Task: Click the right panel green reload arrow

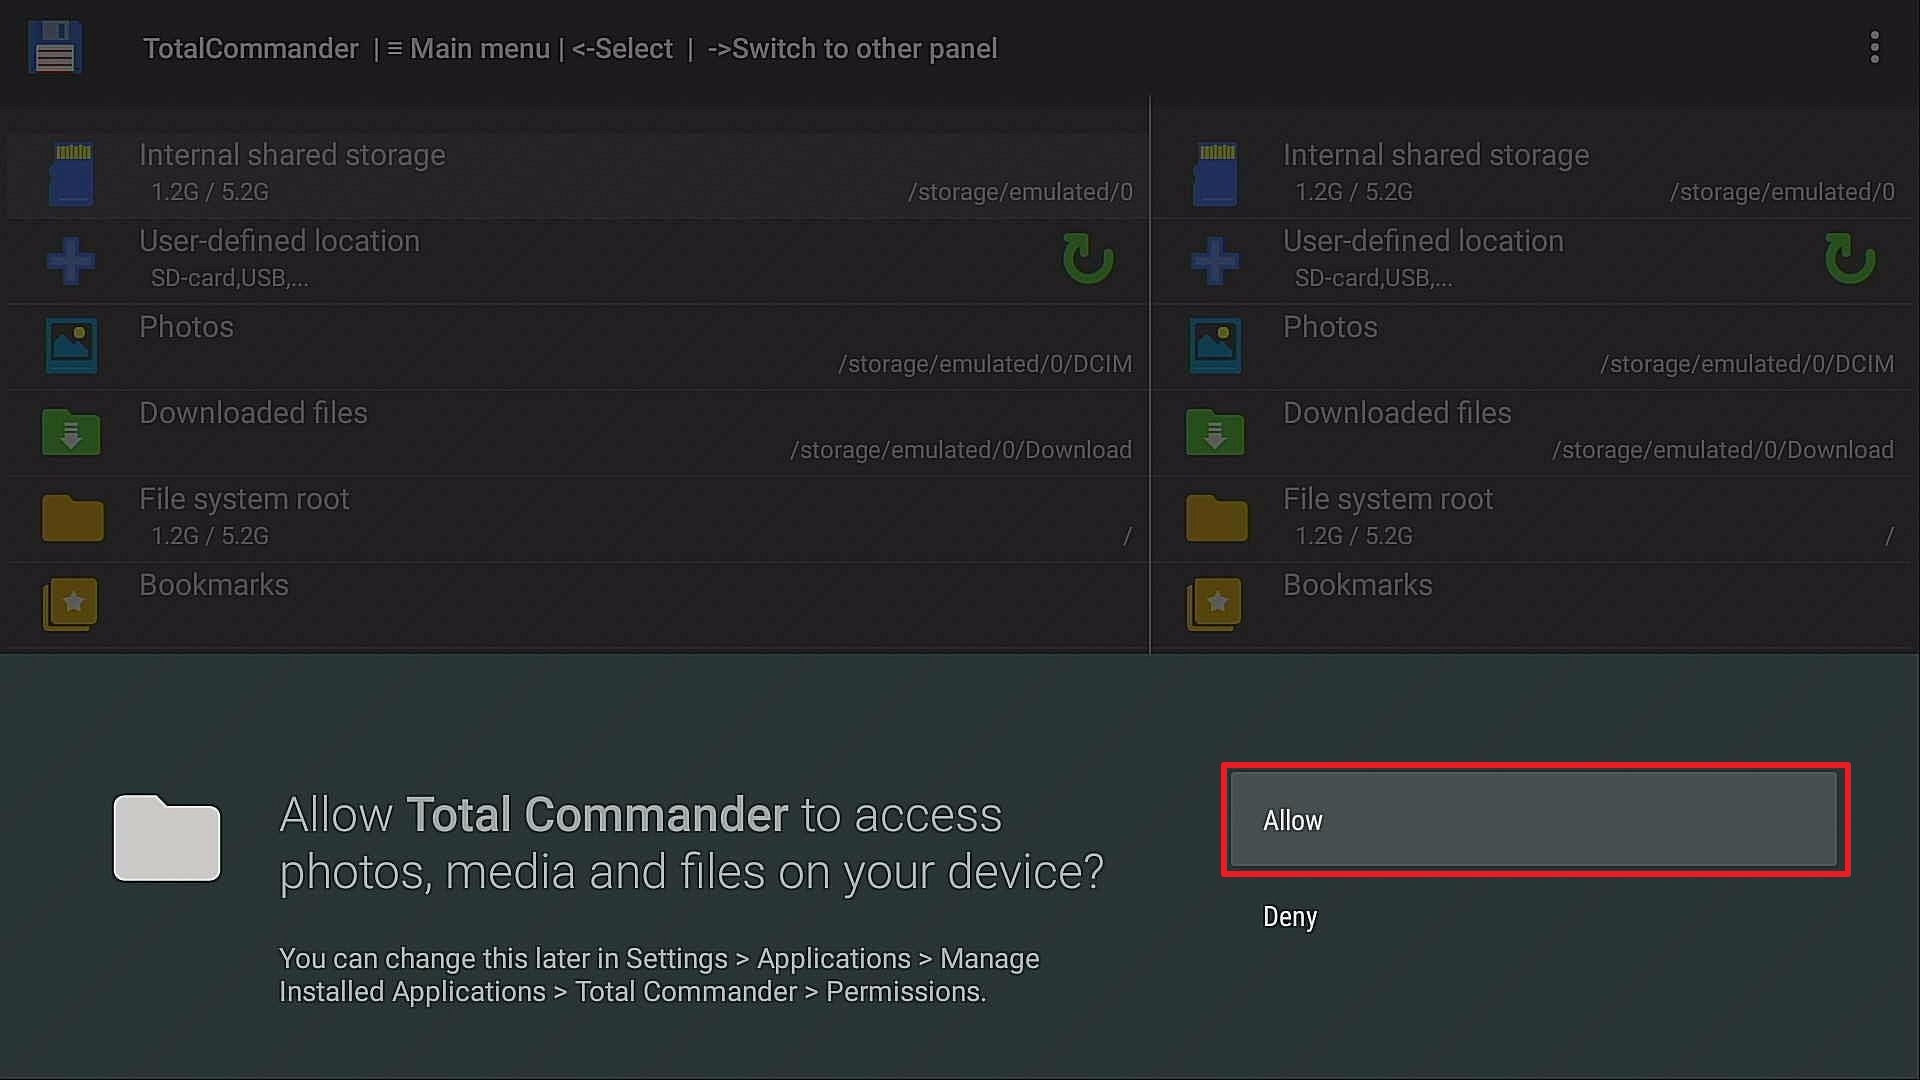Action: pos(1850,258)
